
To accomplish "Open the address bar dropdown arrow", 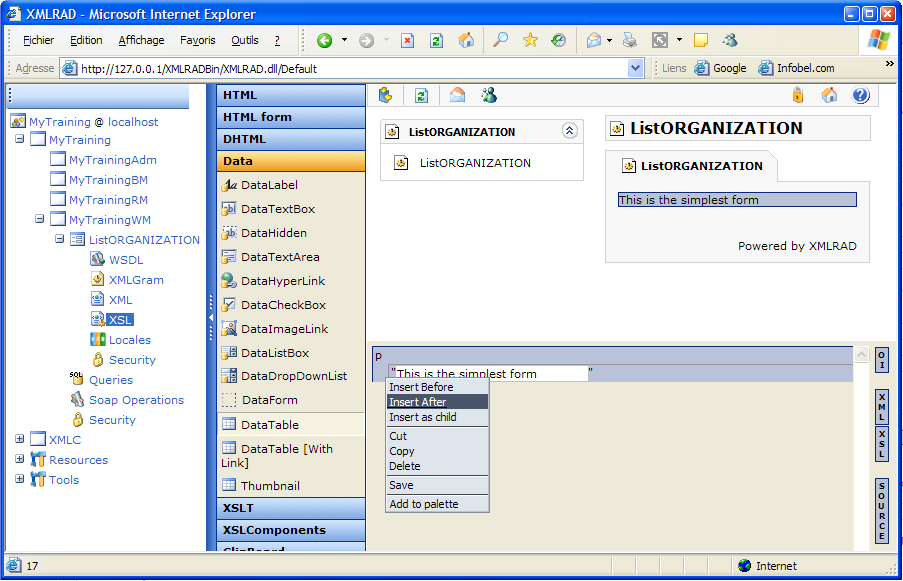I will point(636,69).
